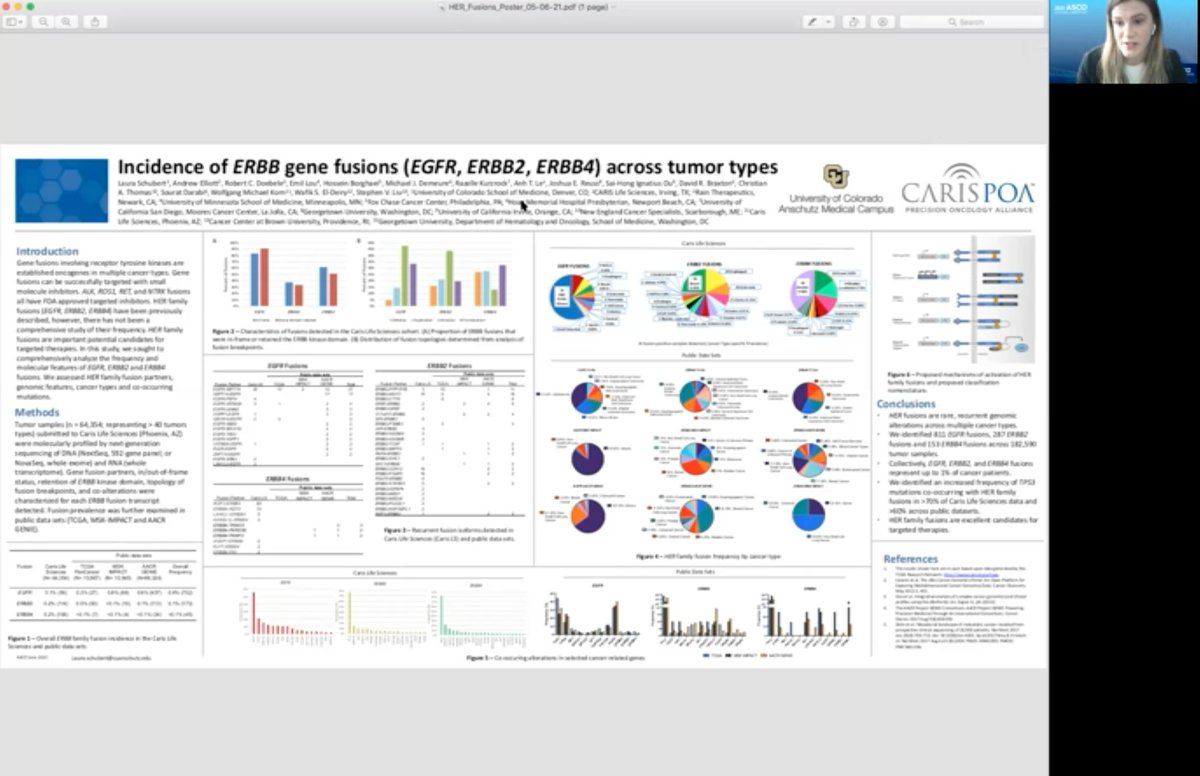Viewport: 1200px width, 776px height.
Task: Click the speaker's webcam video thumbnail
Action: pyautogui.click(x=1124, y=41)
